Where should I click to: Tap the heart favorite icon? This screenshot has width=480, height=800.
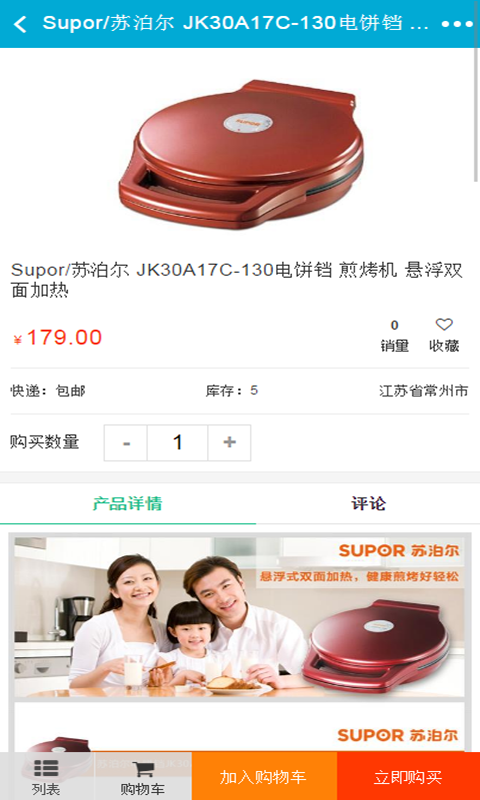click(444, 324)
